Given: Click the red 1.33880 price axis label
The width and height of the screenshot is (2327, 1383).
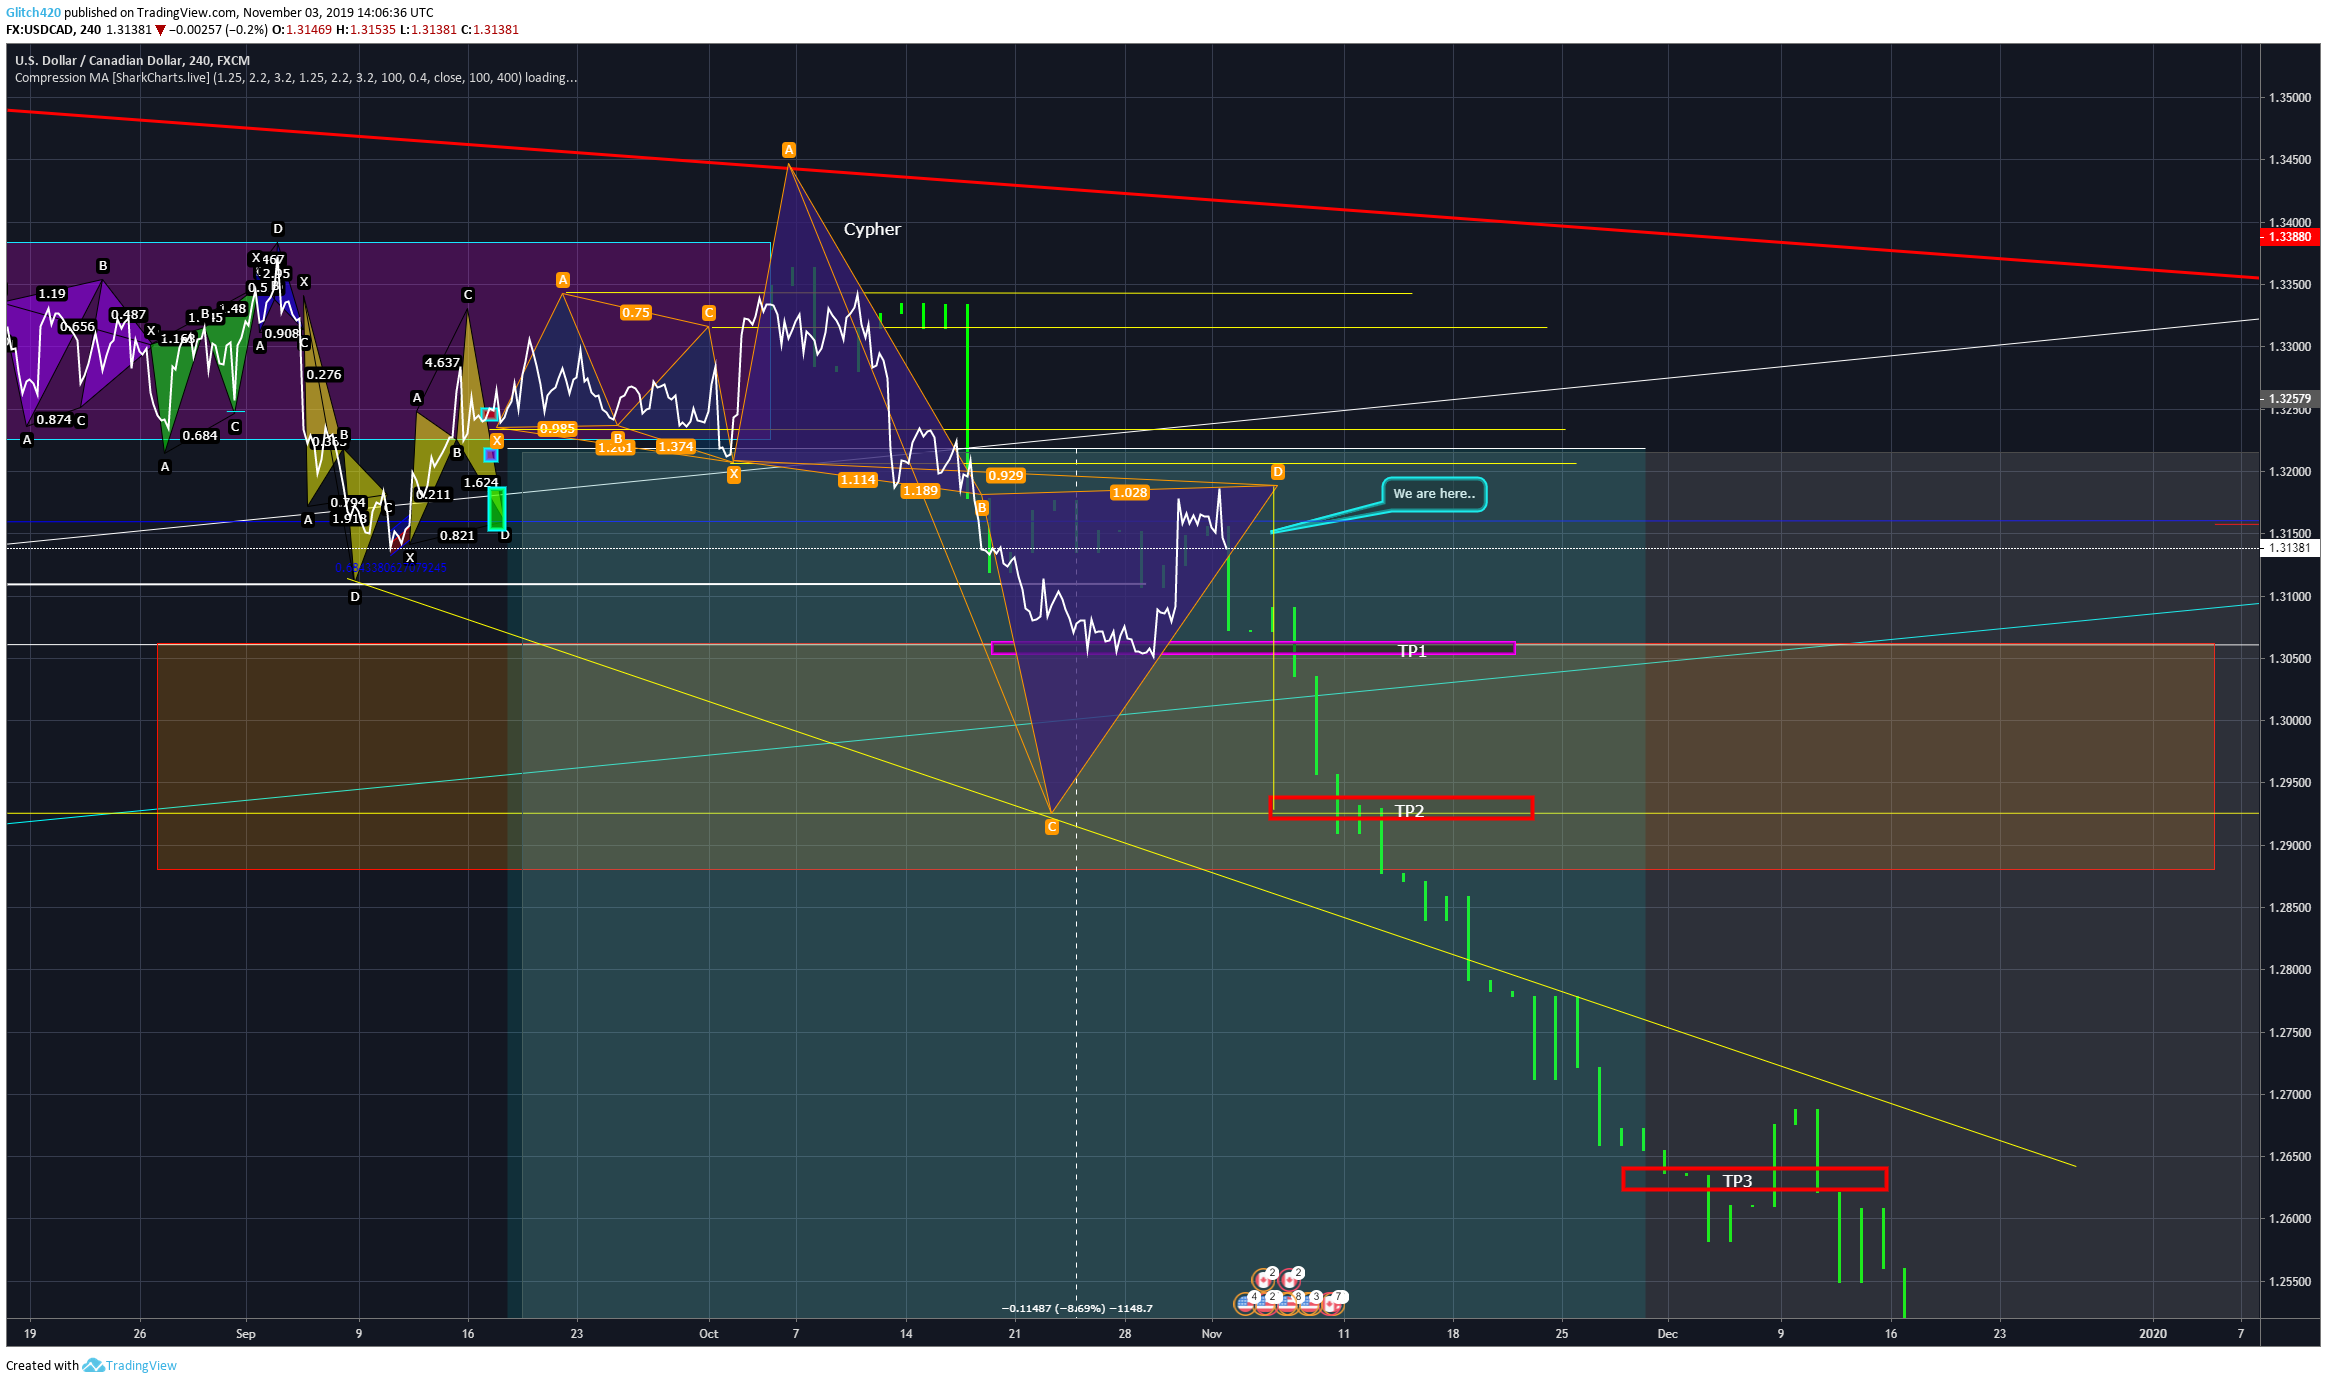Looking at the screenshot, I should point(2288,237).
